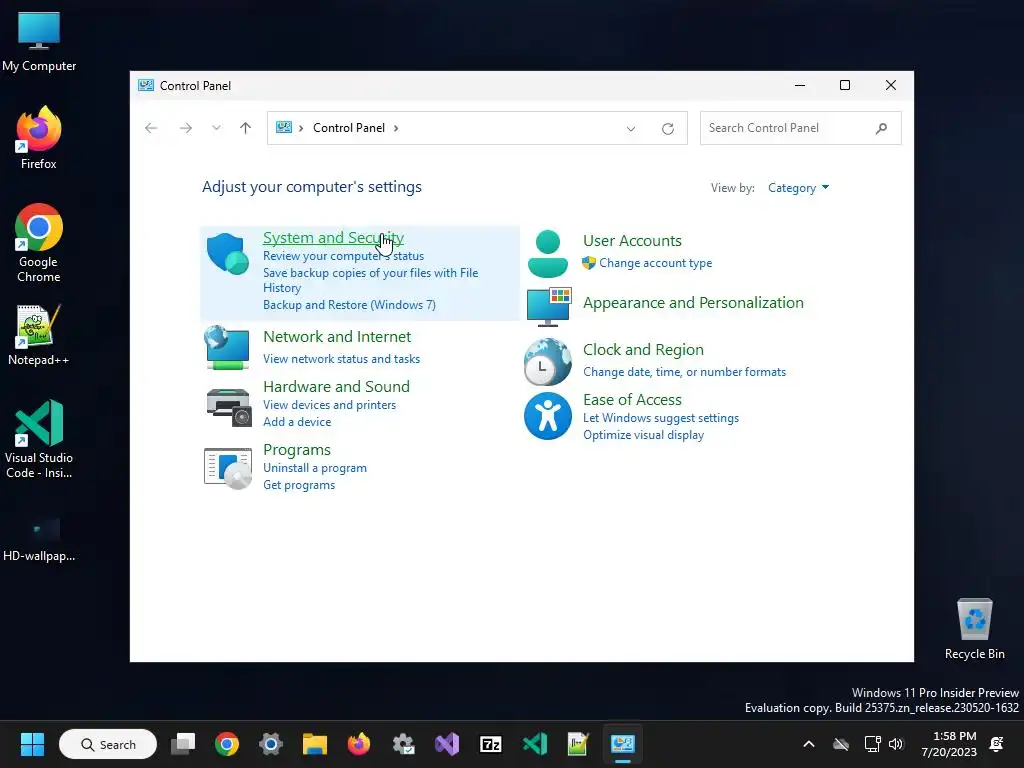Open the Network and Internet heading link
1024x768 pixels.
pyautogui.click(x=337, y=336)
